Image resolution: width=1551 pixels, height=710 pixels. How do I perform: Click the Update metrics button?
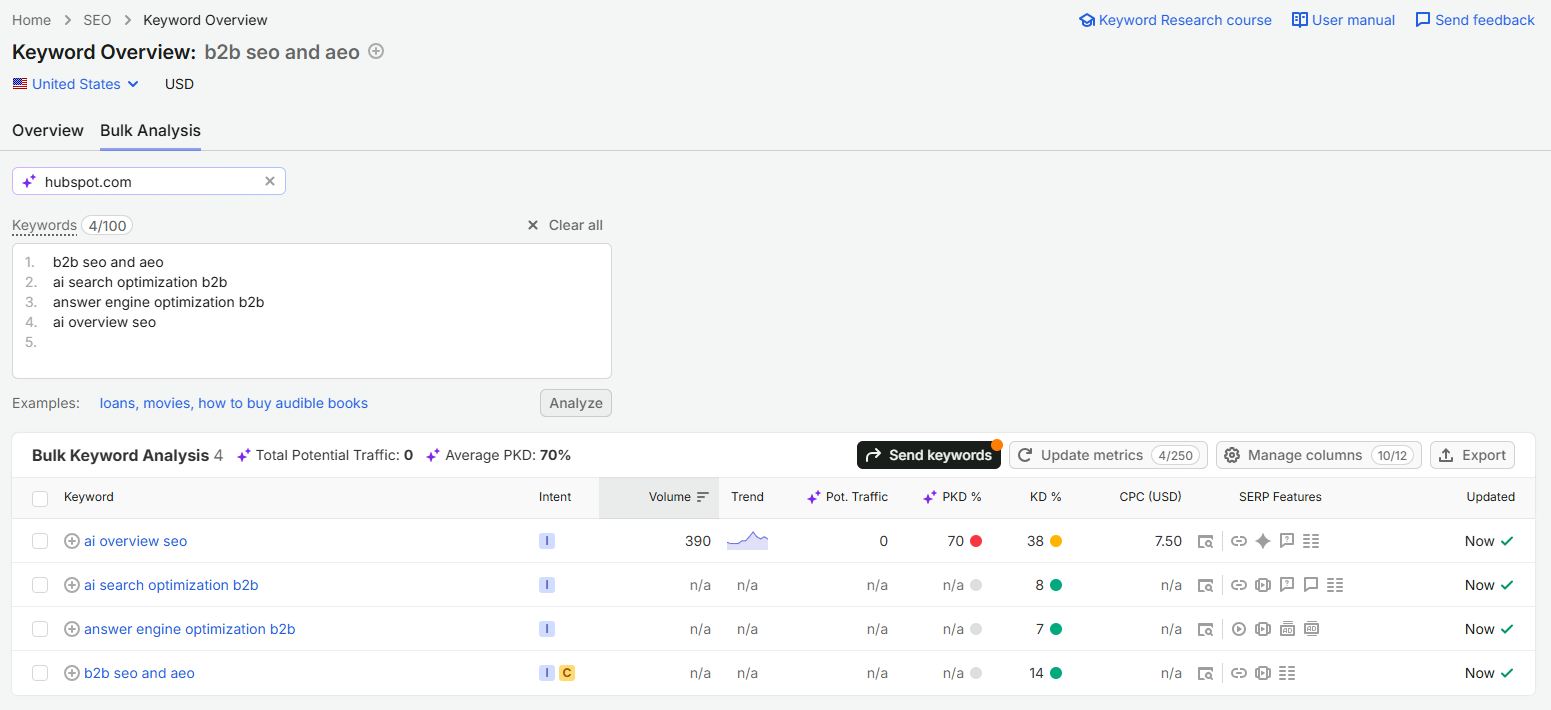(1108, 455)
